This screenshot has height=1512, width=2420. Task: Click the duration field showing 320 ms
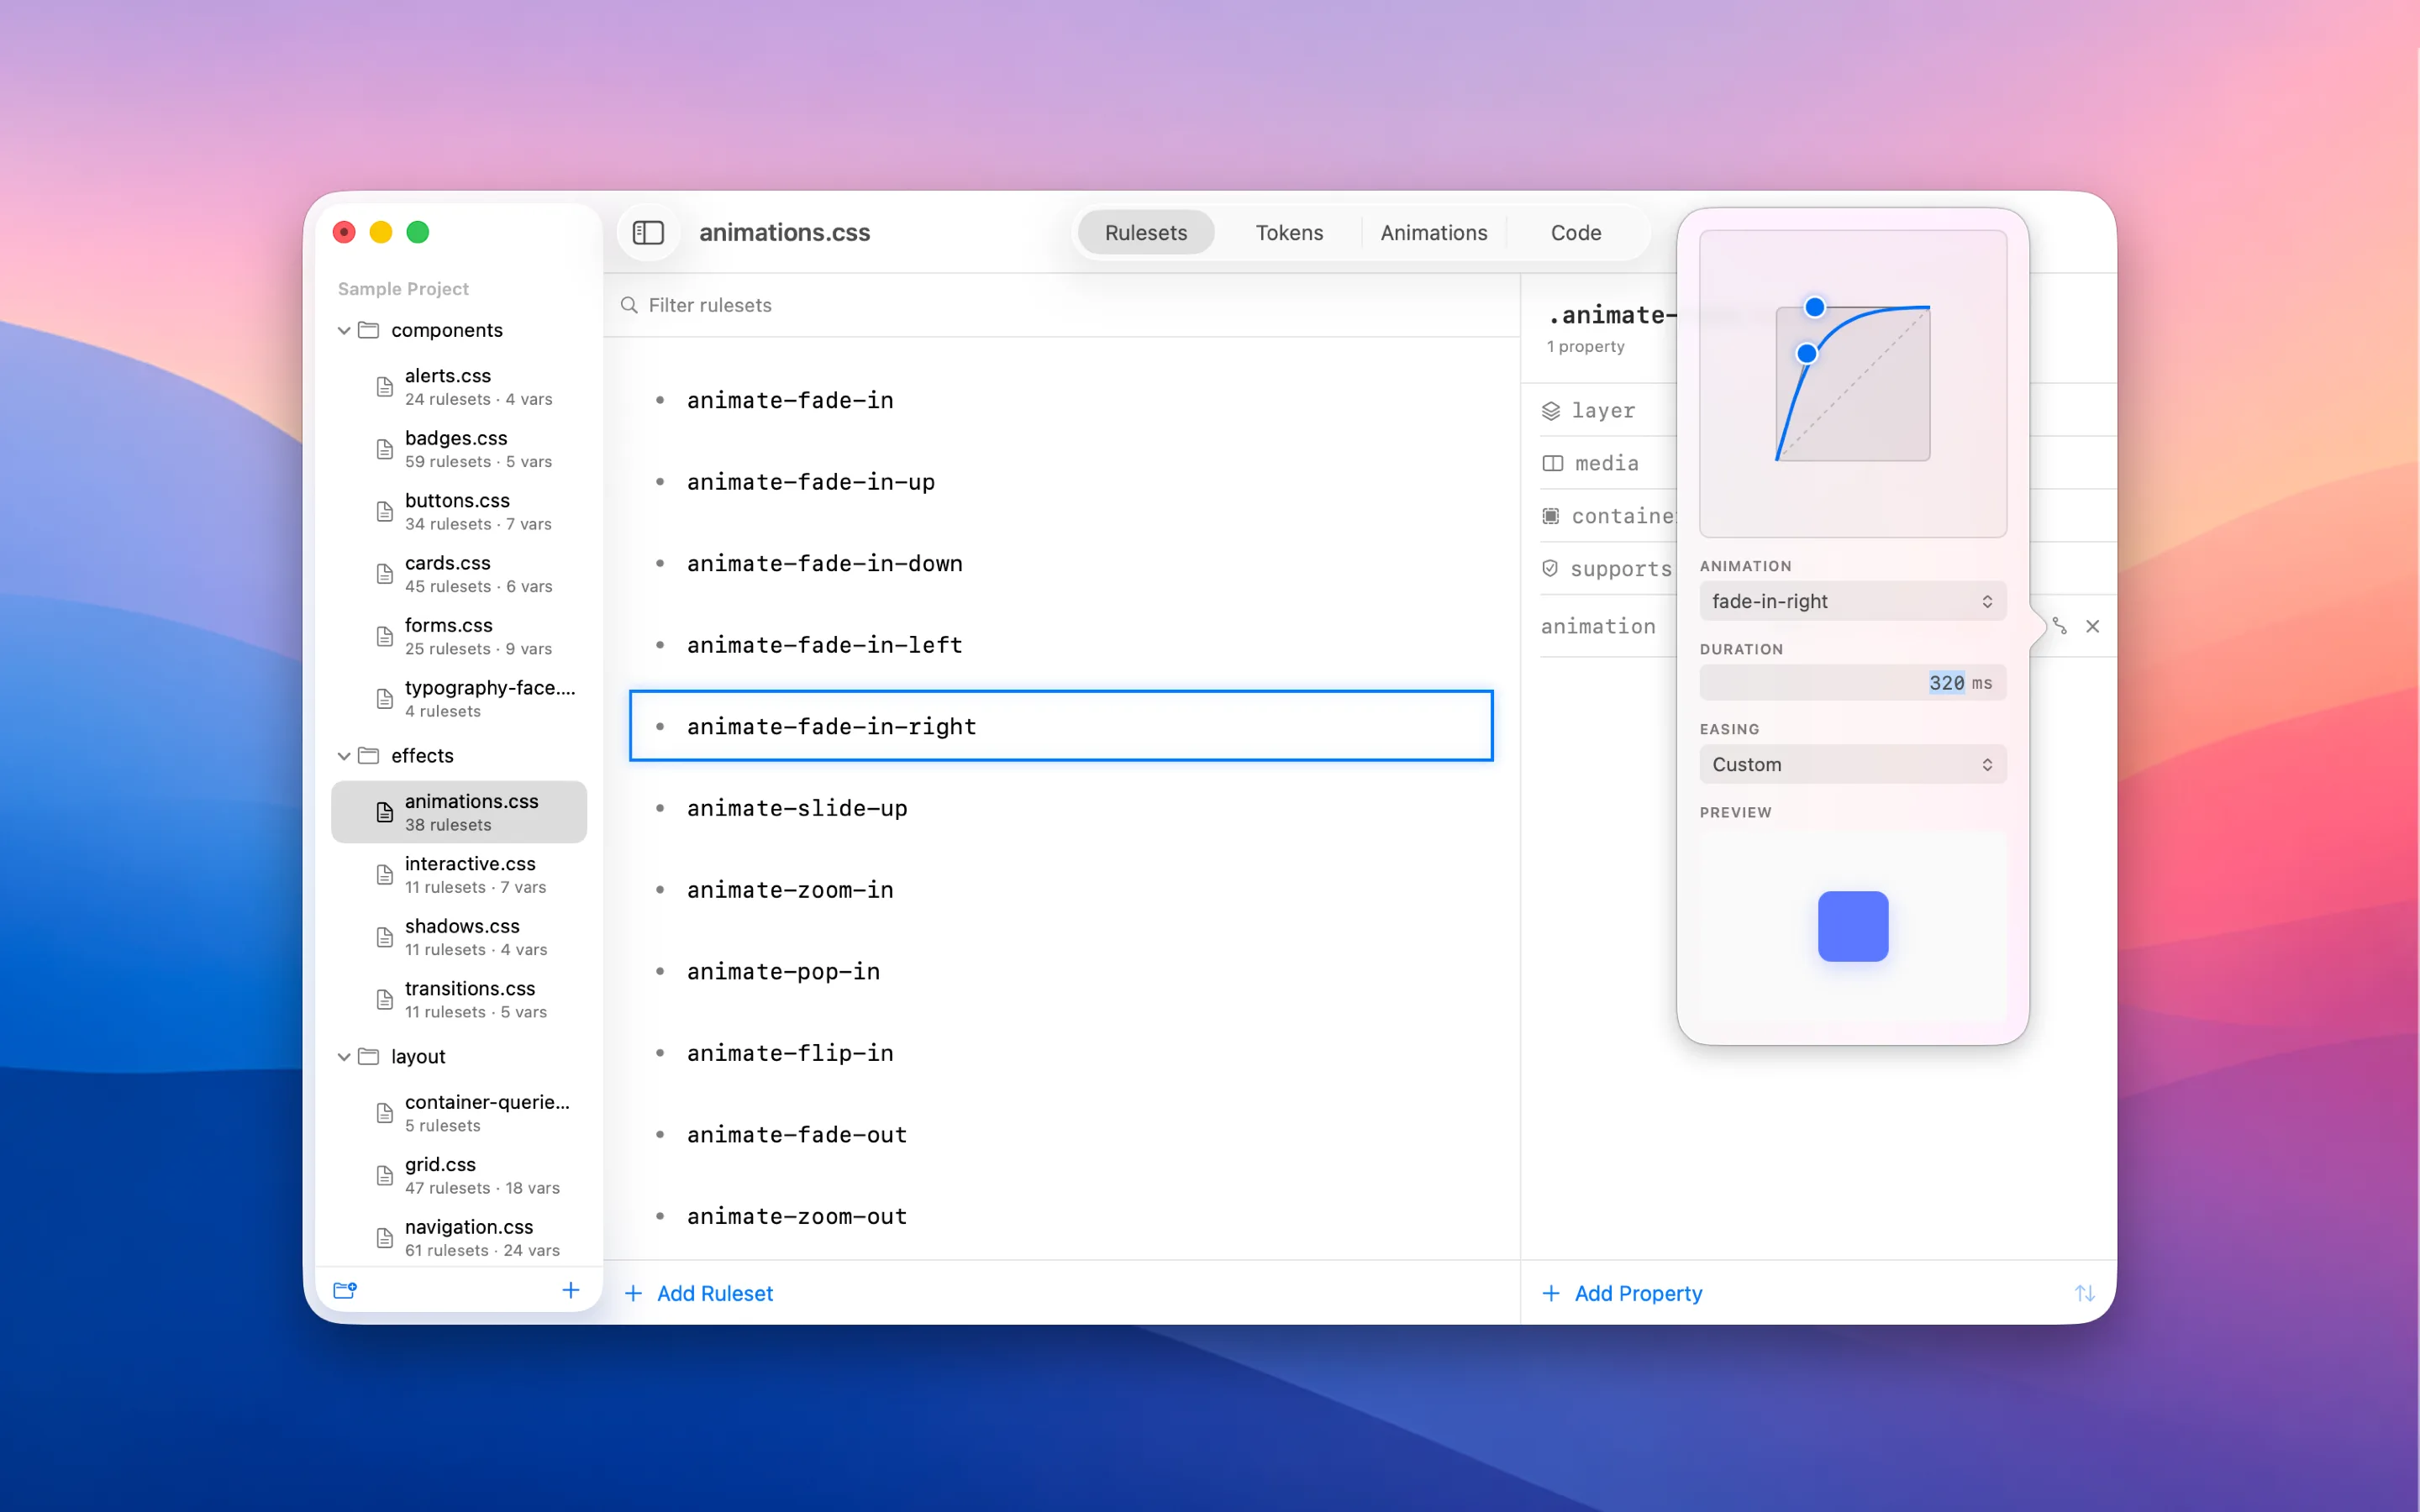(x=1852, y=683)
